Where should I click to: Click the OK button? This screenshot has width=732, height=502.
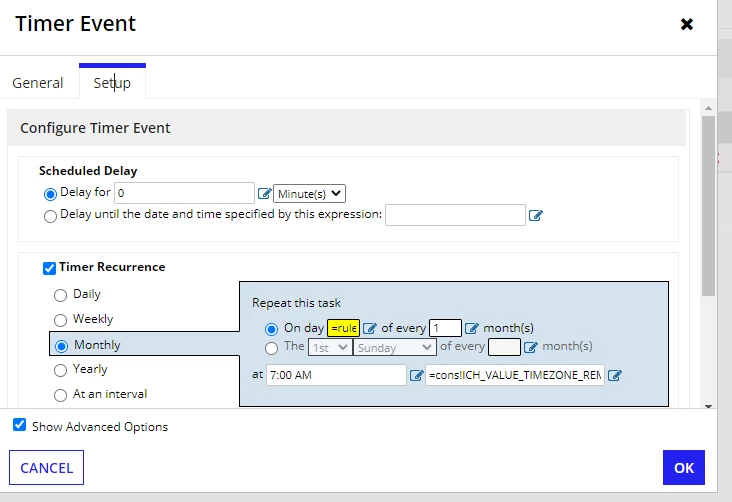coord(684,467)
